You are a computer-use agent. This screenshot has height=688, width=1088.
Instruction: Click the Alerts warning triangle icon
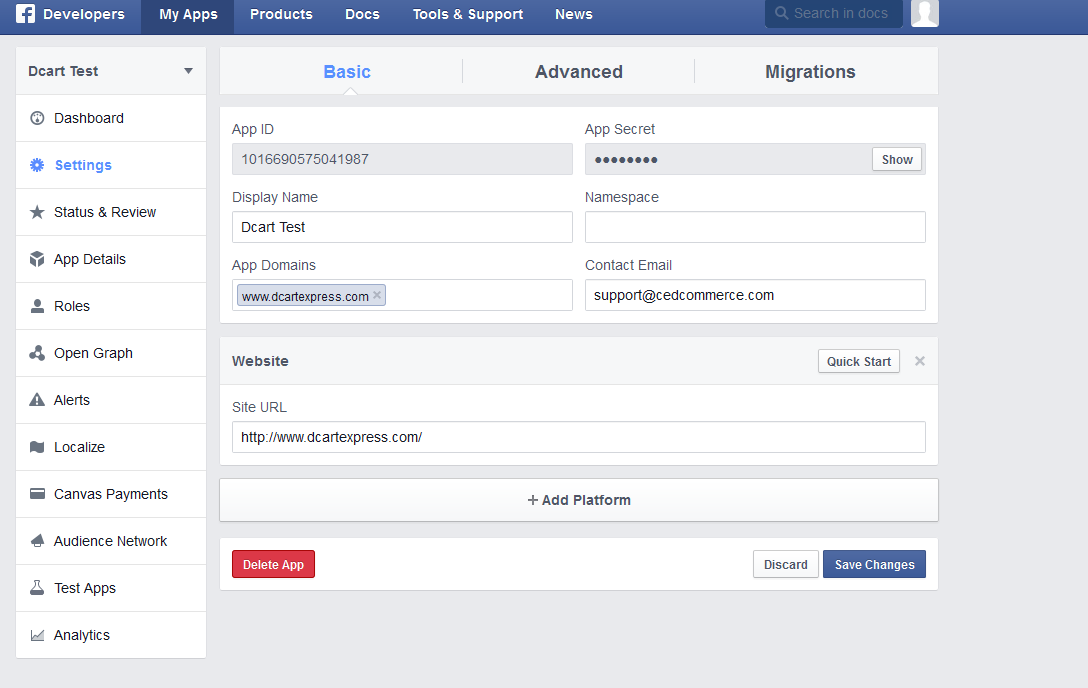tap(37, 400)
